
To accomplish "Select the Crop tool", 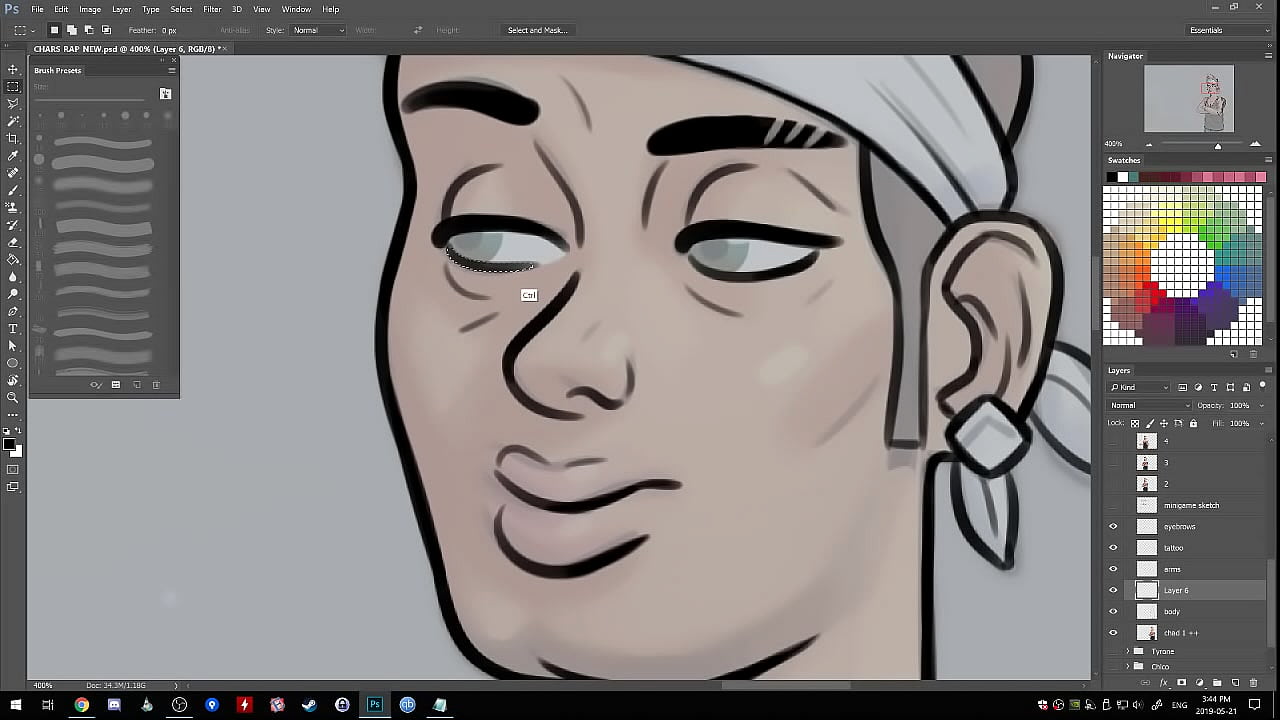I will tap(13, 138).
